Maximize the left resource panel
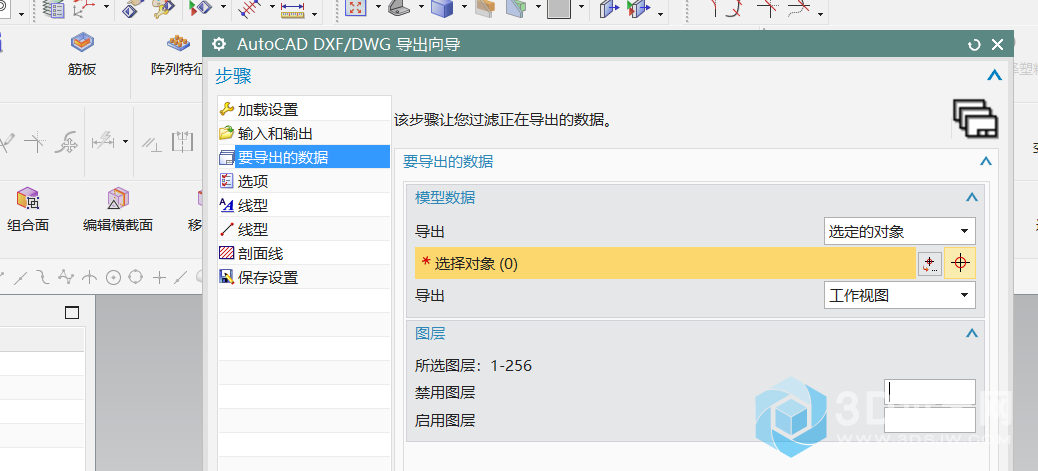 [72, 313]
